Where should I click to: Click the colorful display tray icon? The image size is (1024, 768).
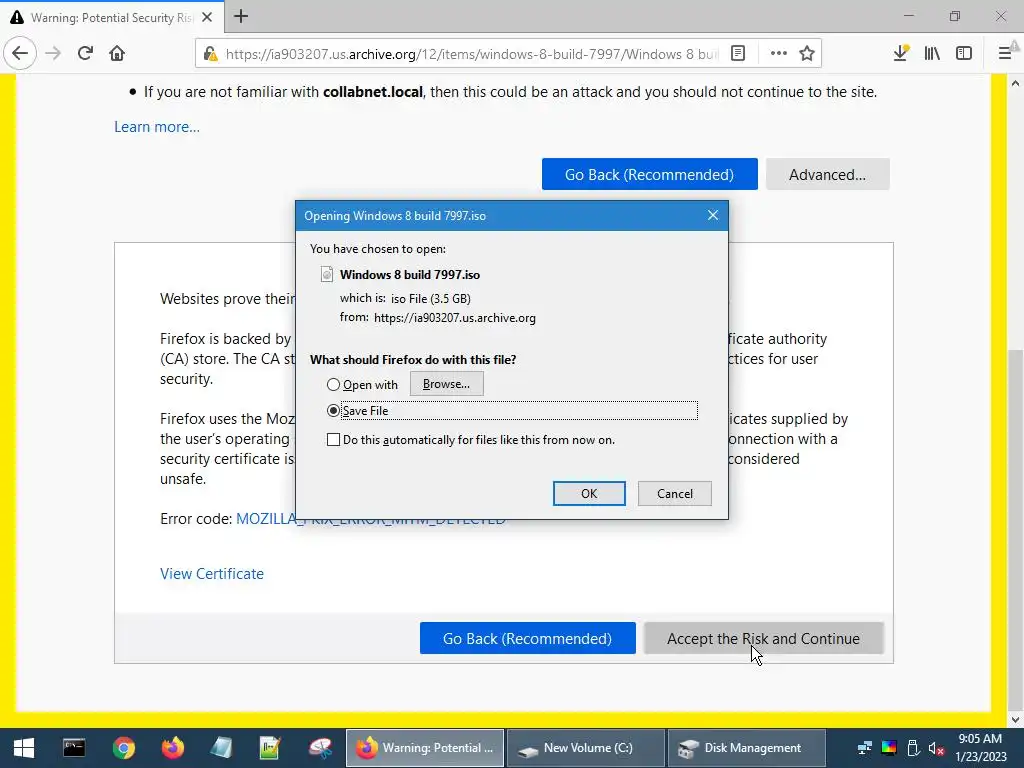889,748
